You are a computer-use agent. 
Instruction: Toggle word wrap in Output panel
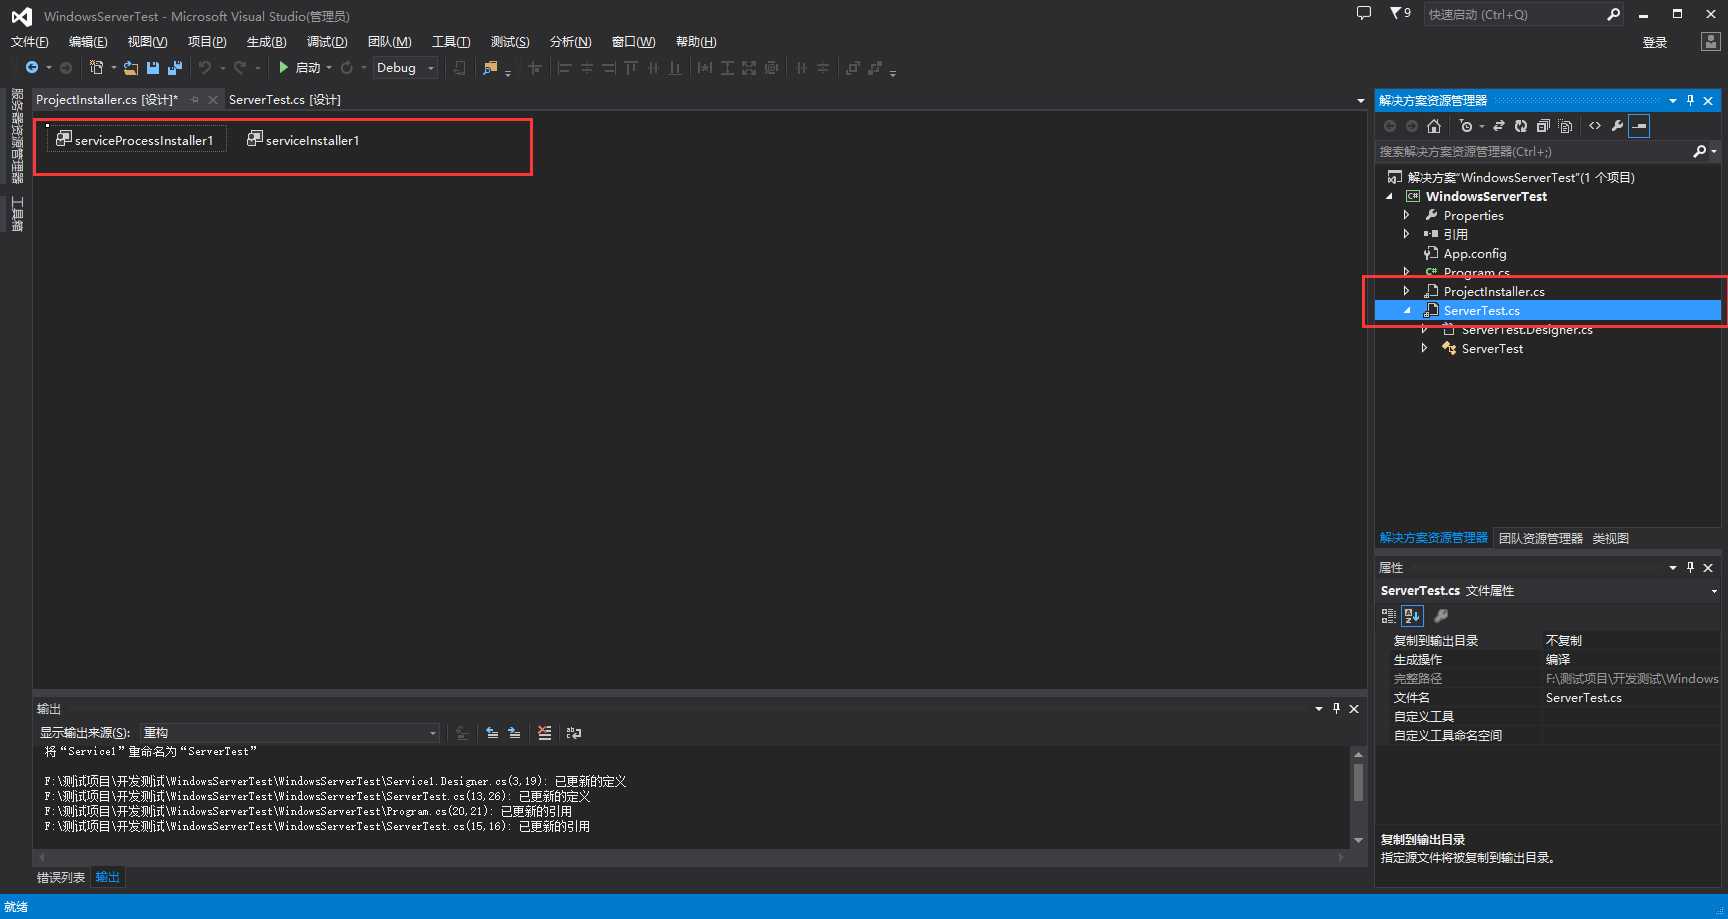(x=574, y=733)
